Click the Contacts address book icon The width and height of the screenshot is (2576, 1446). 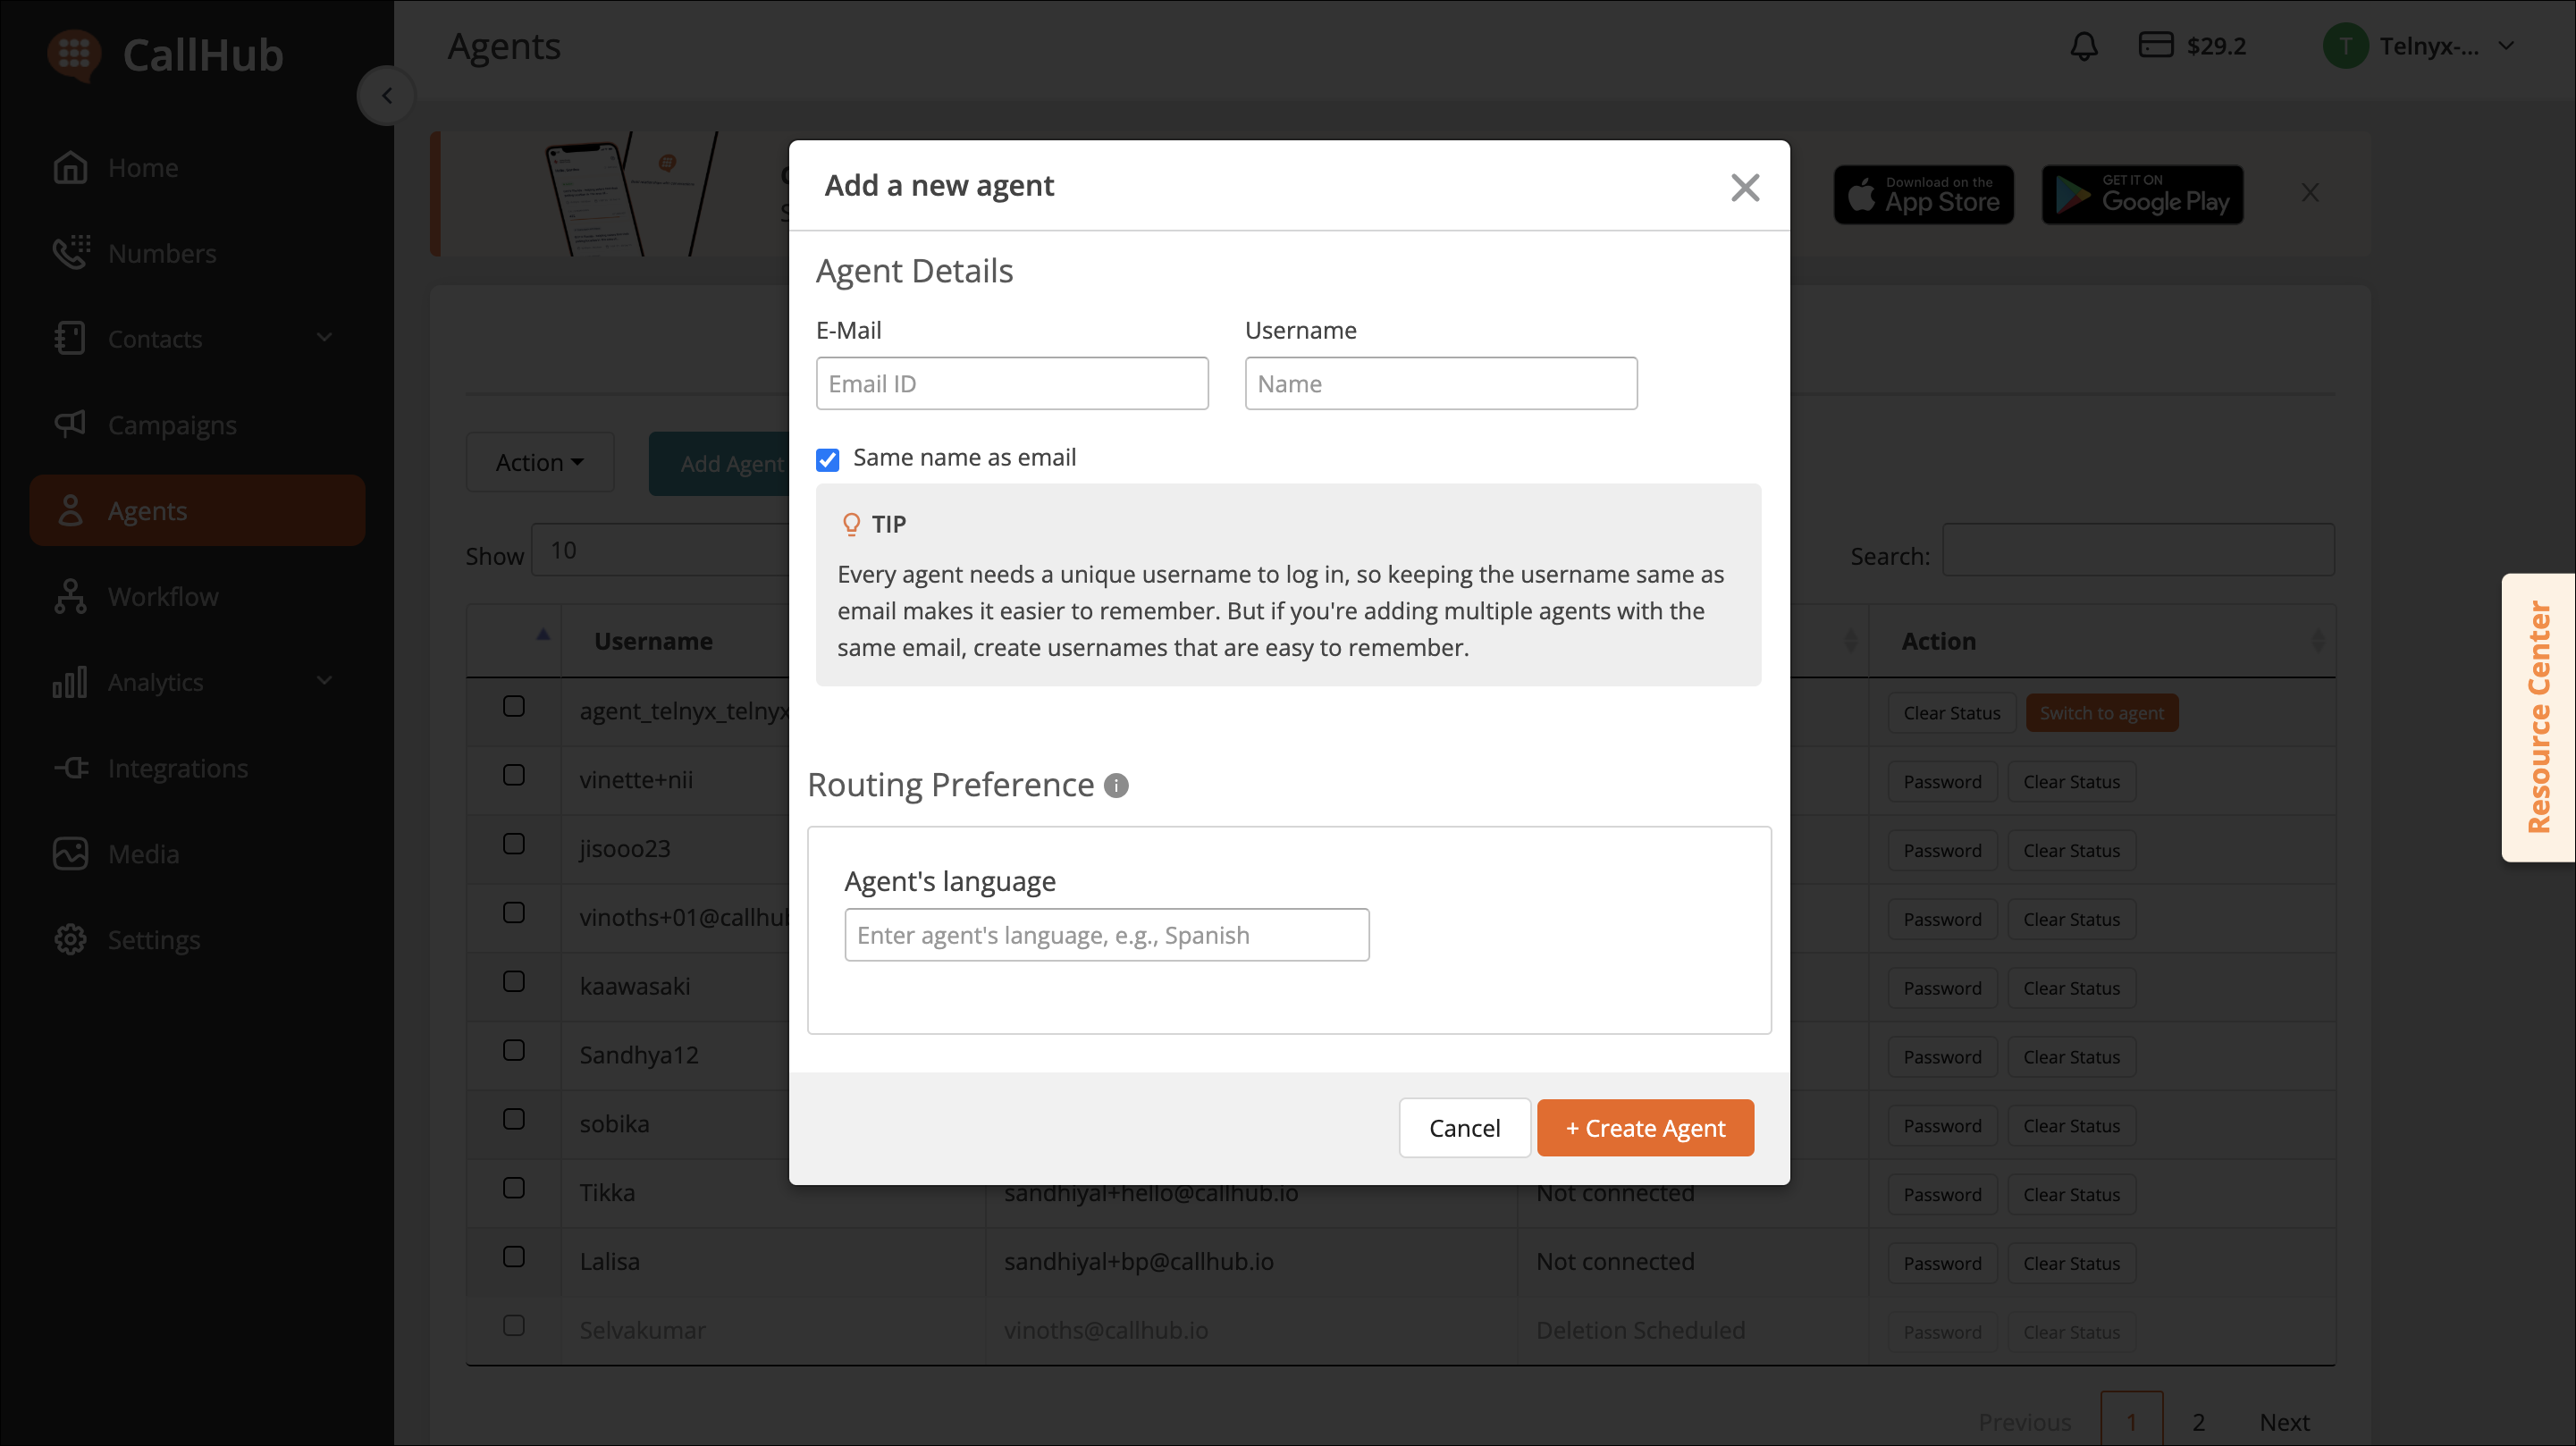pyautogui.click(x=70, y=339)
